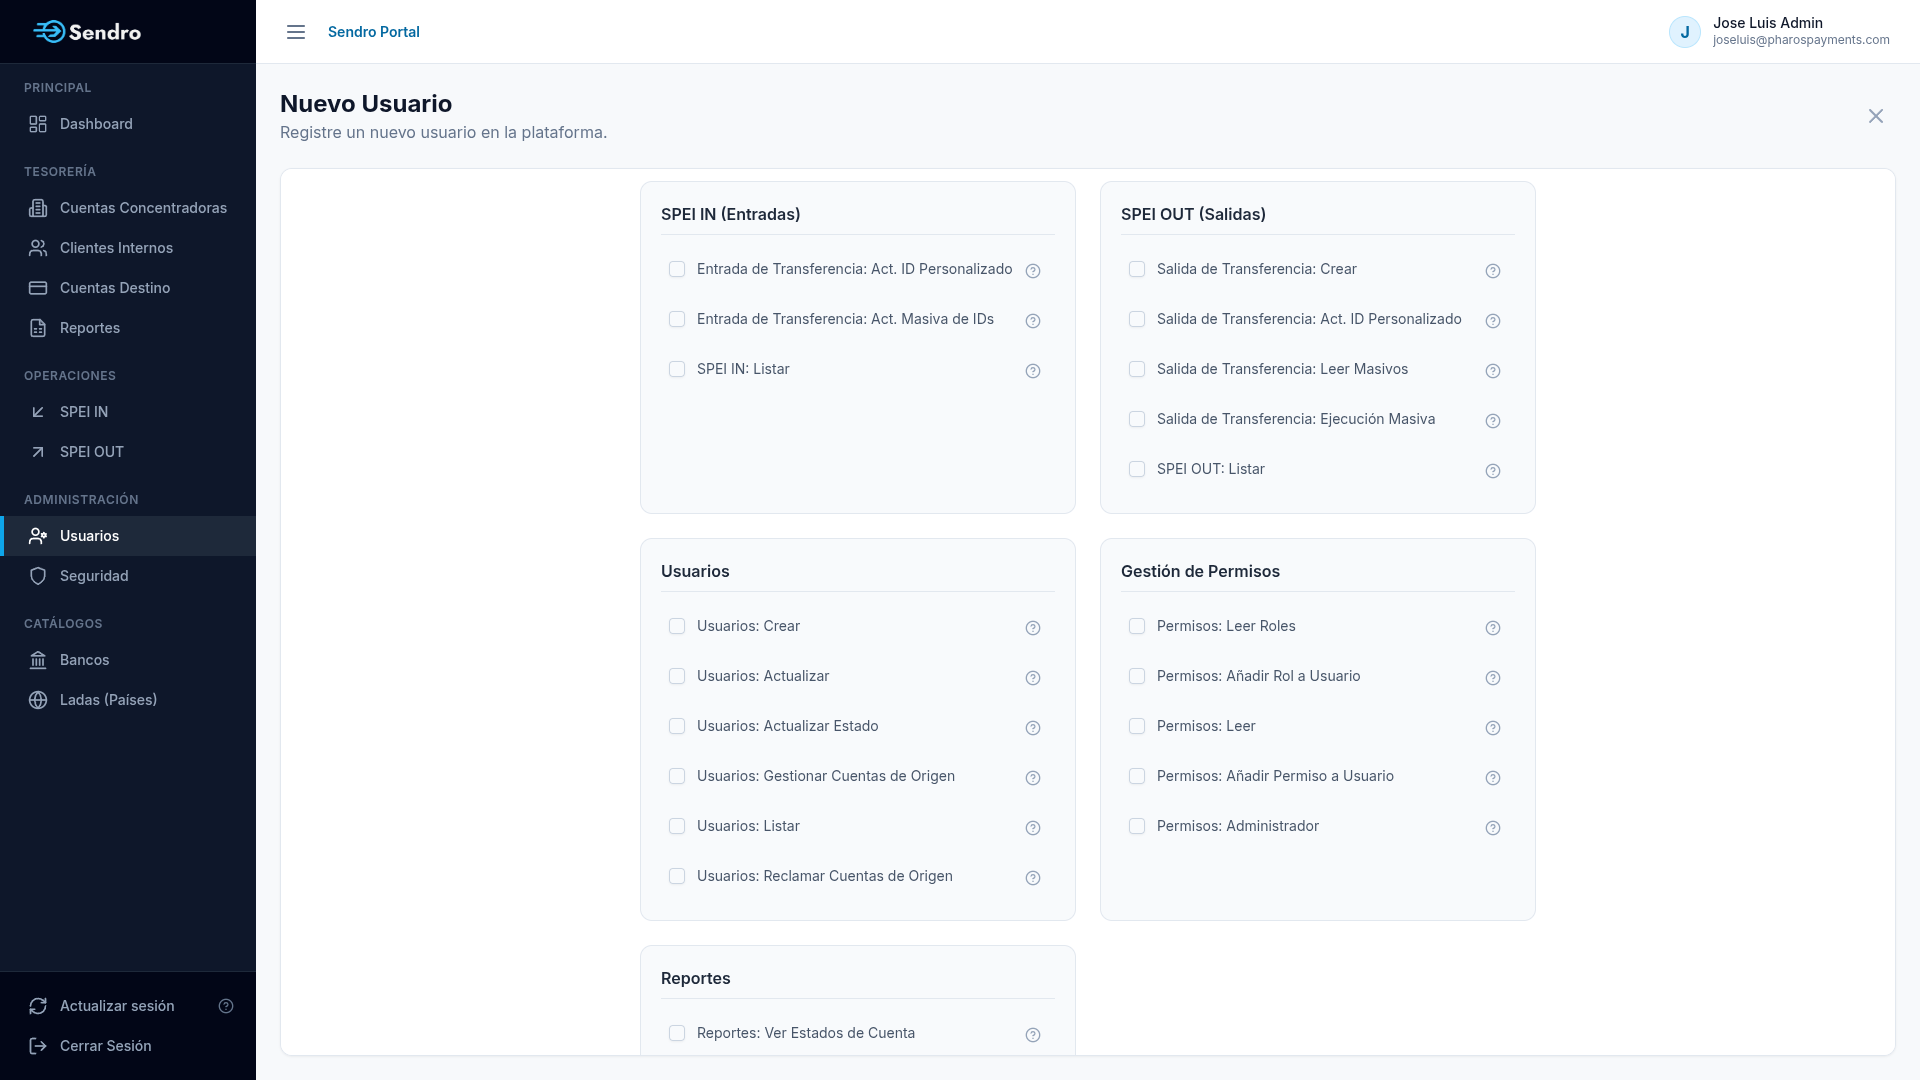
Task: Click help icon for Salida Leer Masivos
Action: (x=1493, y=371)
